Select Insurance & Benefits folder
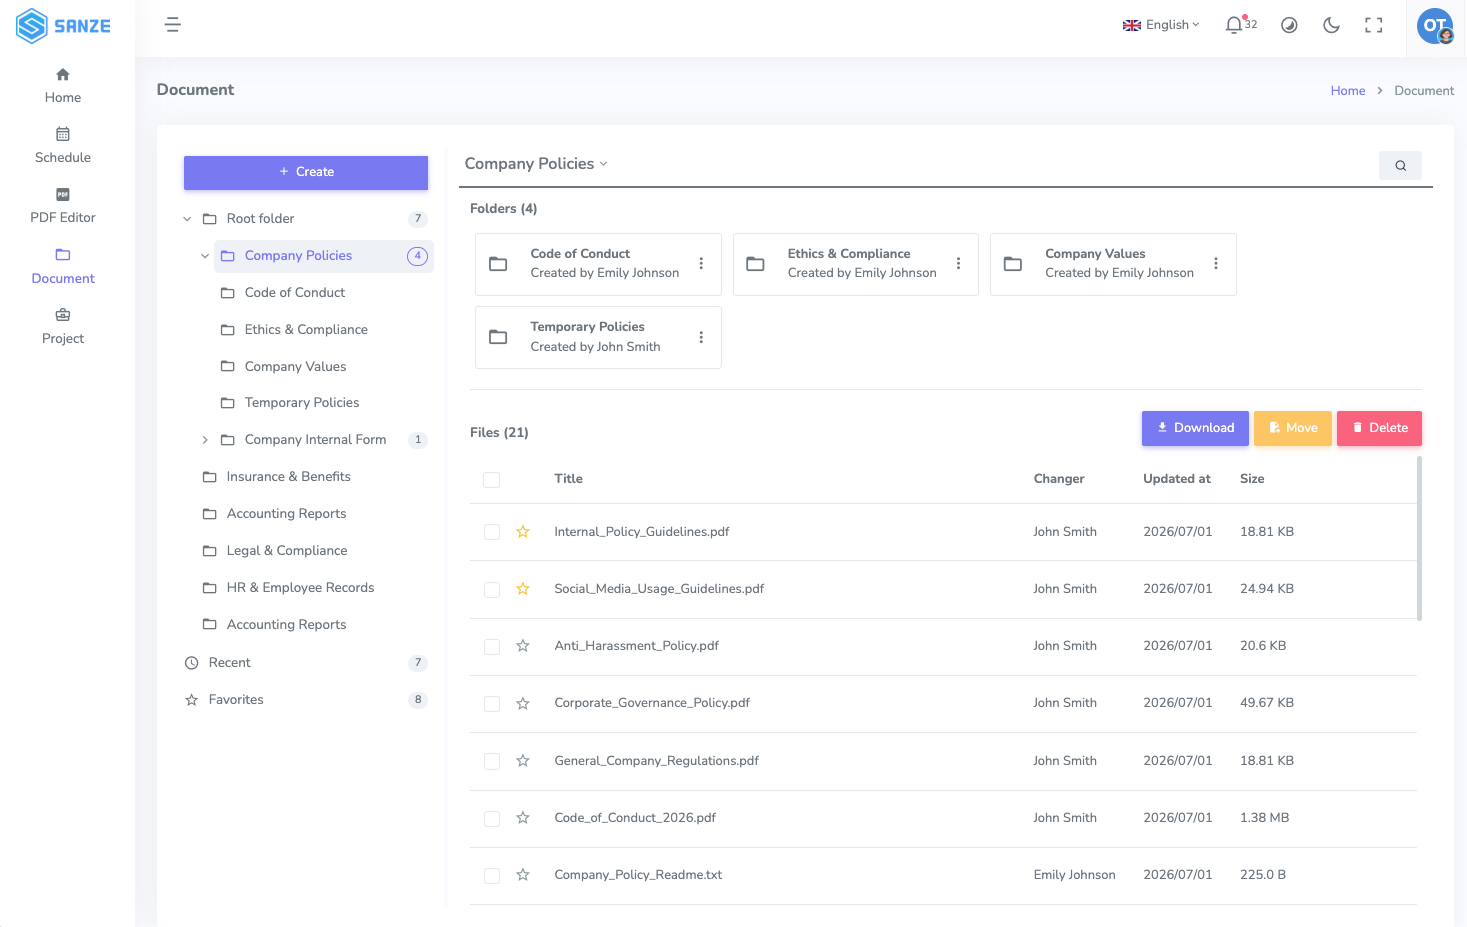 pos(289,477)
